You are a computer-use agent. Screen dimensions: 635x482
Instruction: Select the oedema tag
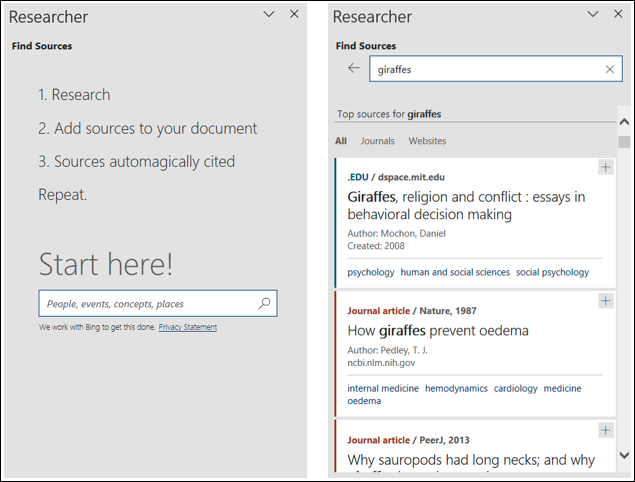(x=364, y=401)
